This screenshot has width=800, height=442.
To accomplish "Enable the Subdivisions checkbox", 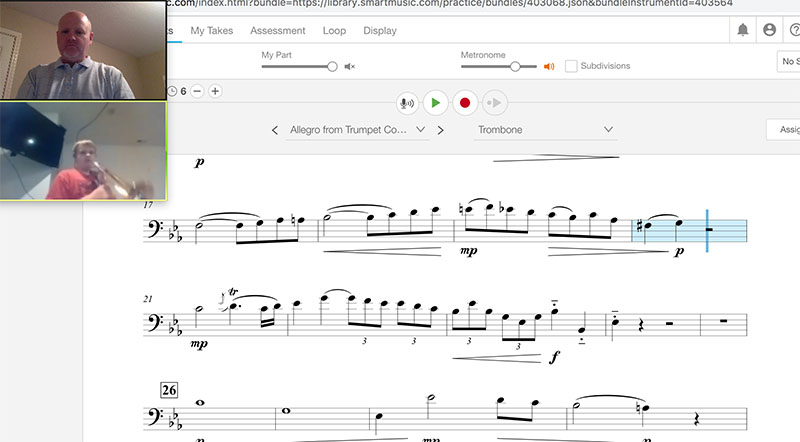I will [x=571, y=66].
